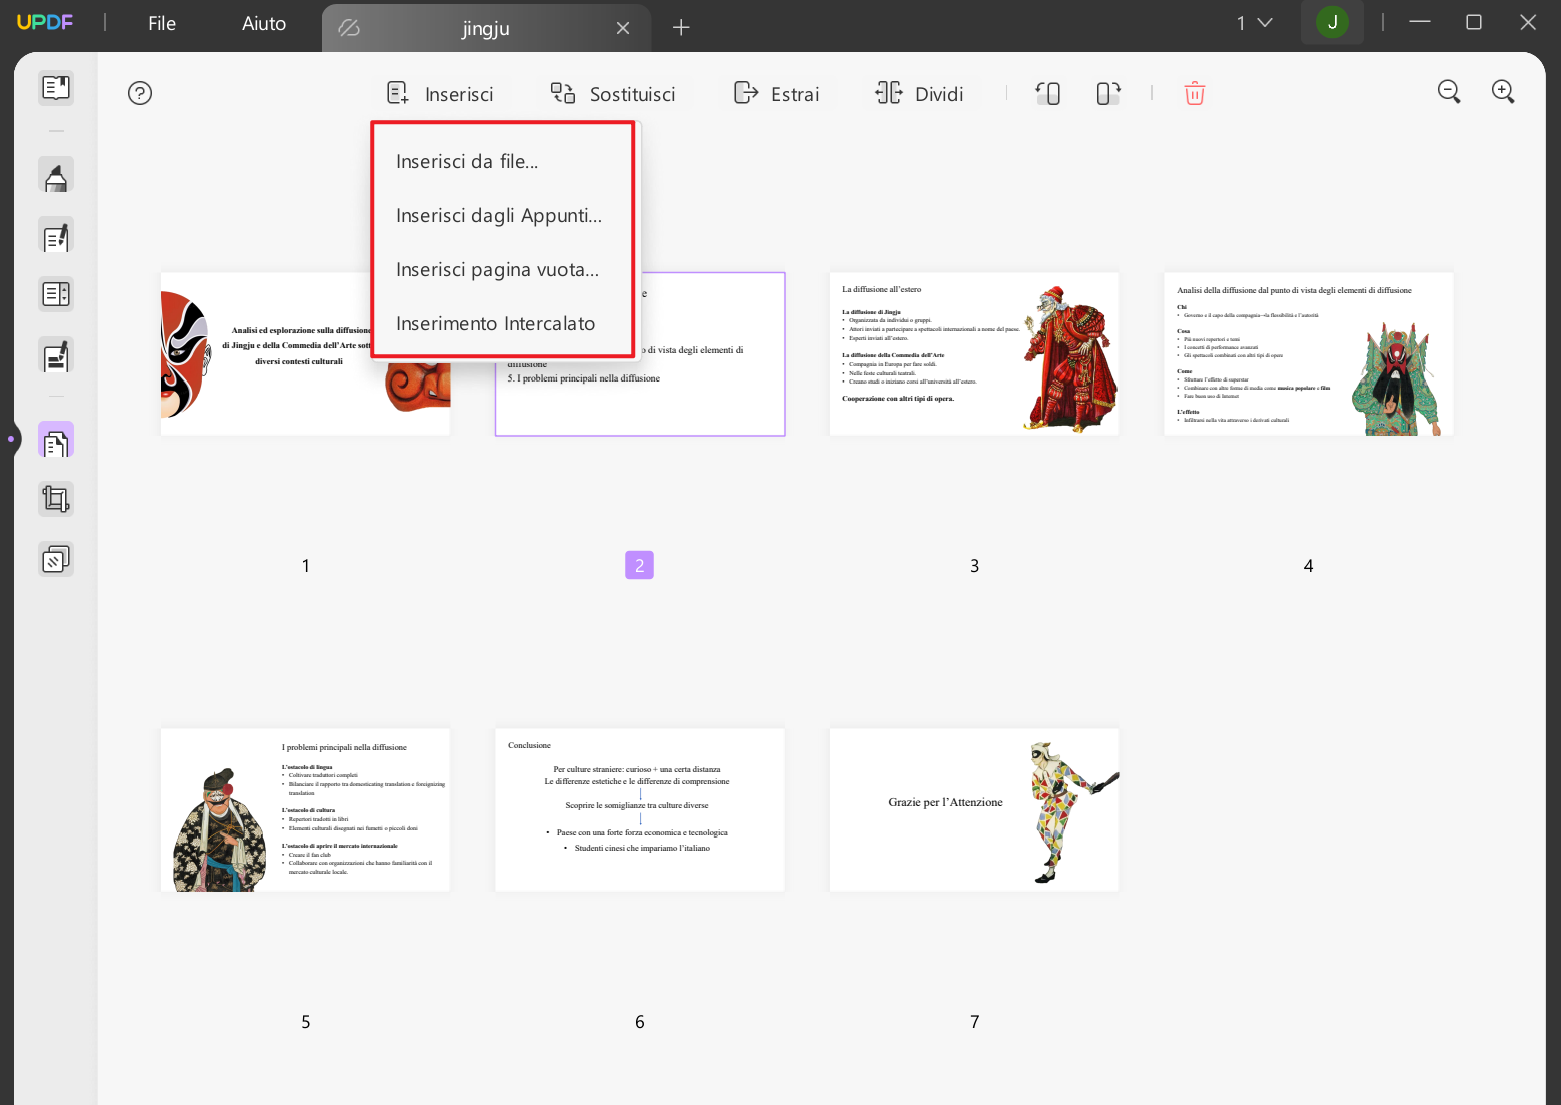Image resolution: width=1561 pixels, height=1105 pixels.
Task: Click the Dividi button
Action: (919, 94)
